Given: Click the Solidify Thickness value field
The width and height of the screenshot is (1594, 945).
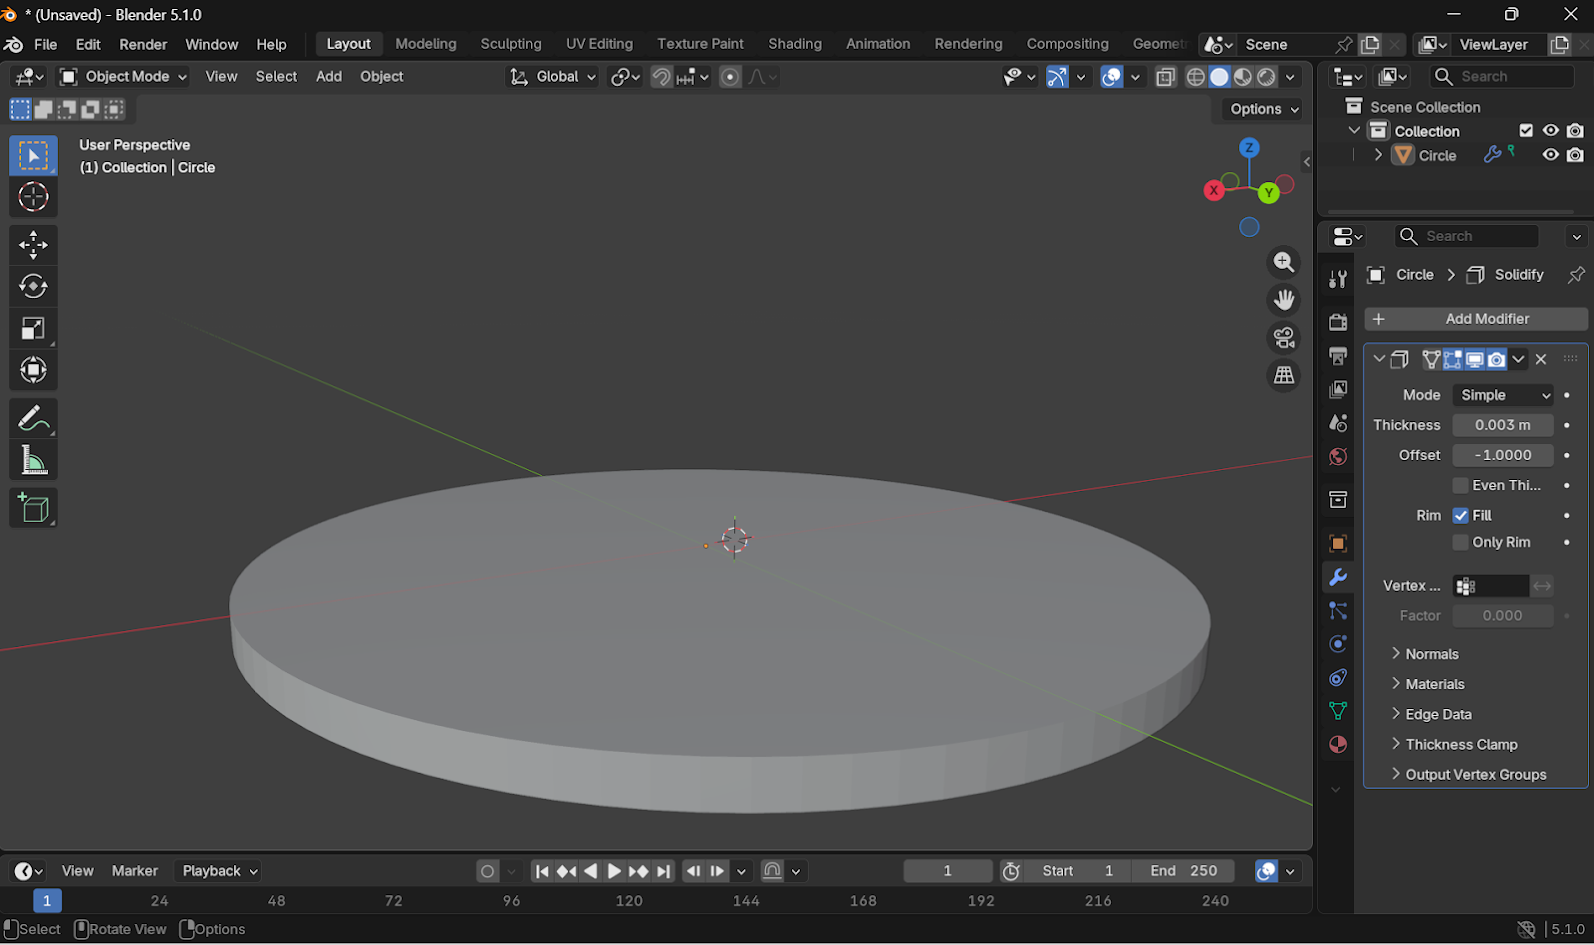Looking at the screenshot, I should tap(1503, 425).
